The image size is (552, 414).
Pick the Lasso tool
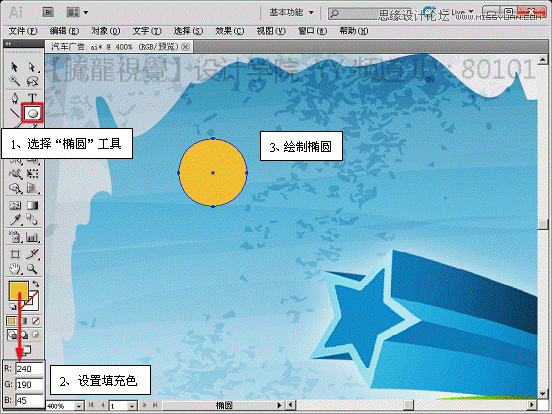click(x=32, y=82)
